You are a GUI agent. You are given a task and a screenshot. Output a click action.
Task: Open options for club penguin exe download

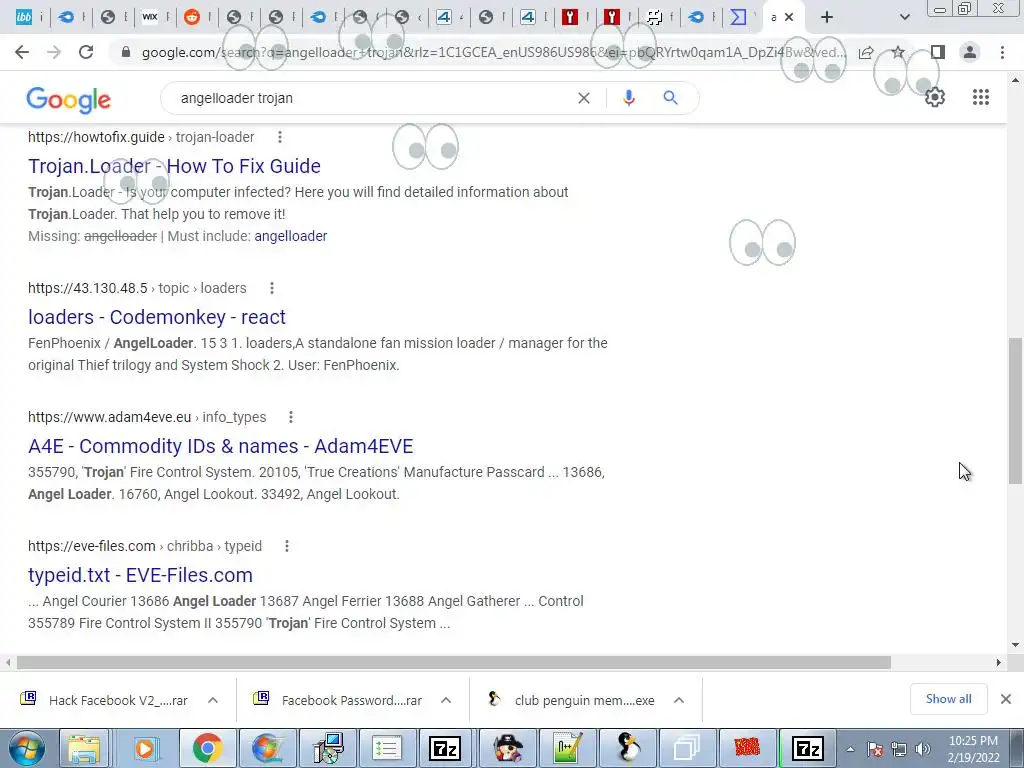coord(679,700)
